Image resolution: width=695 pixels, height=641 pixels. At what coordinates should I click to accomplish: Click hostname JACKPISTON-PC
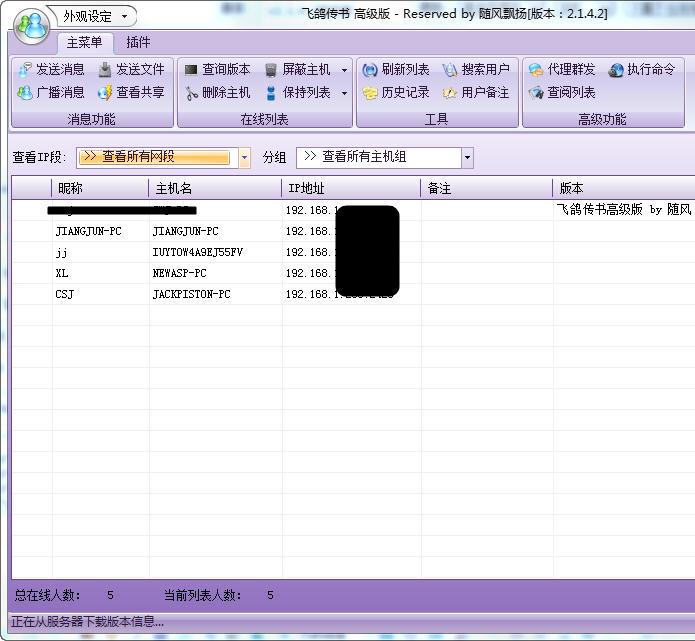pyautogui.click(x=191, y=294)
